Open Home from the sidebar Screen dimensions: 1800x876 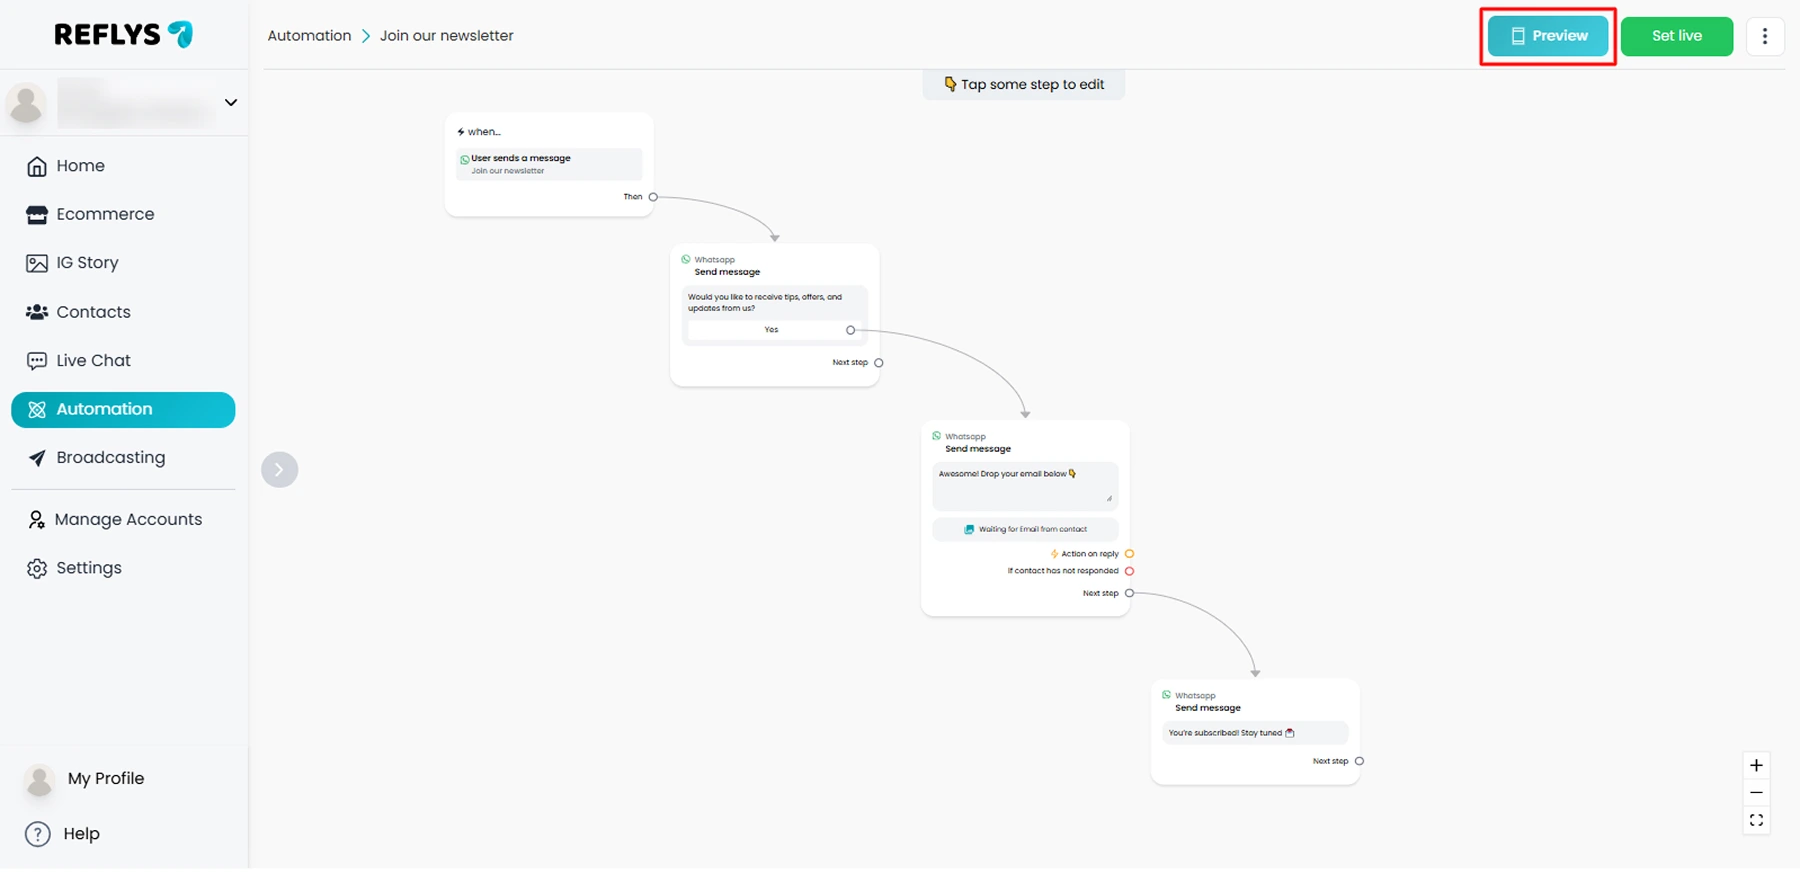coord(80,166)
